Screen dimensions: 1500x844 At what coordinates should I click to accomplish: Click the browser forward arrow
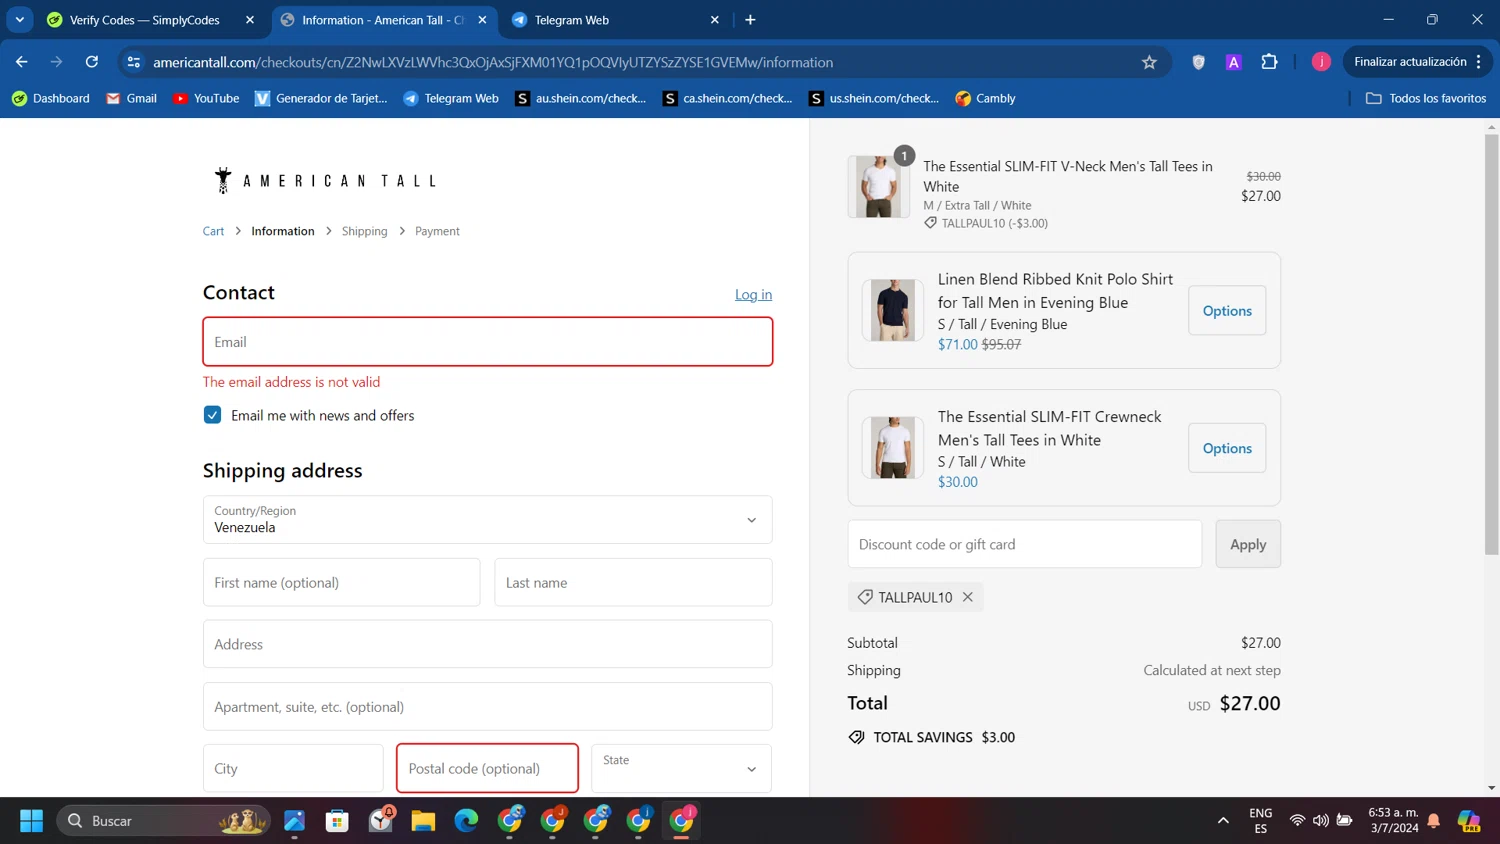(x=56, y=62)
